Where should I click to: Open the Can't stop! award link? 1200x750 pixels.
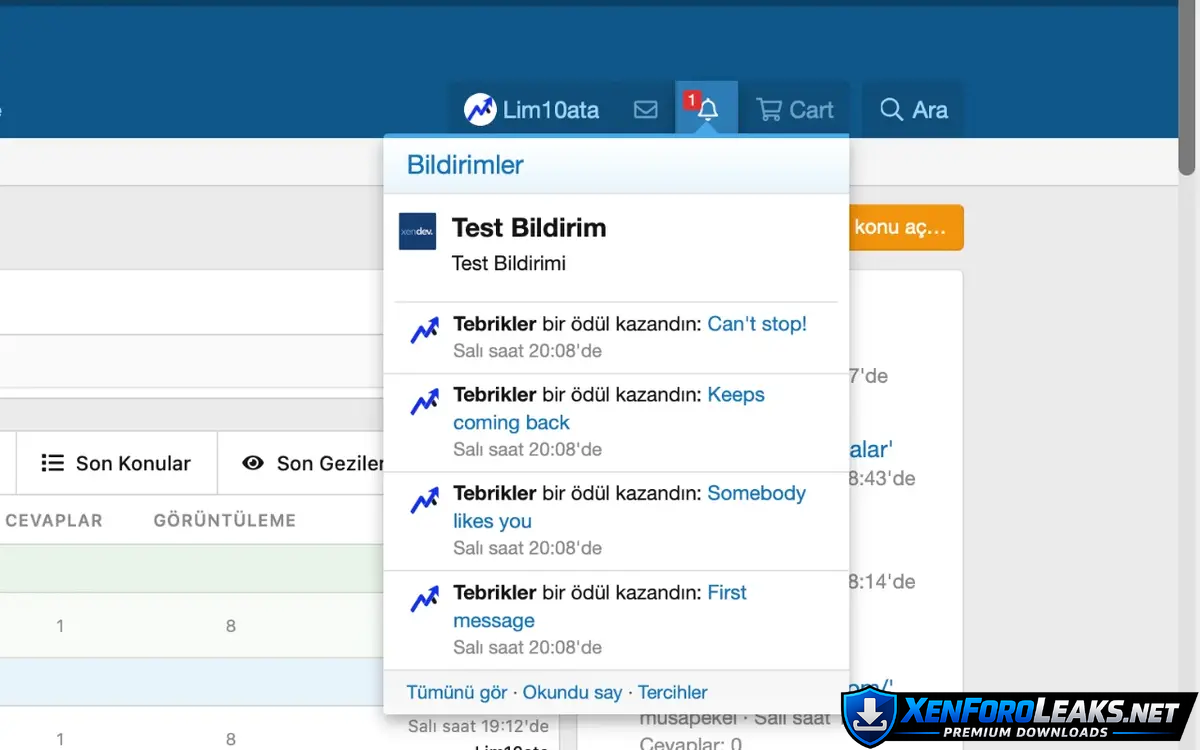(x=756, y=324)
